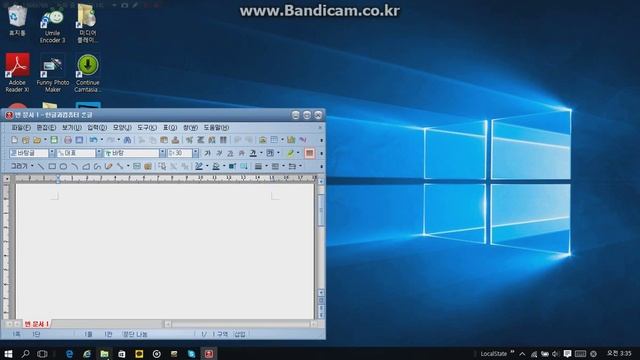The height and width of the screenshot is (360, 640).
Task: Click the line color pen icon
Action: [199, 166]
